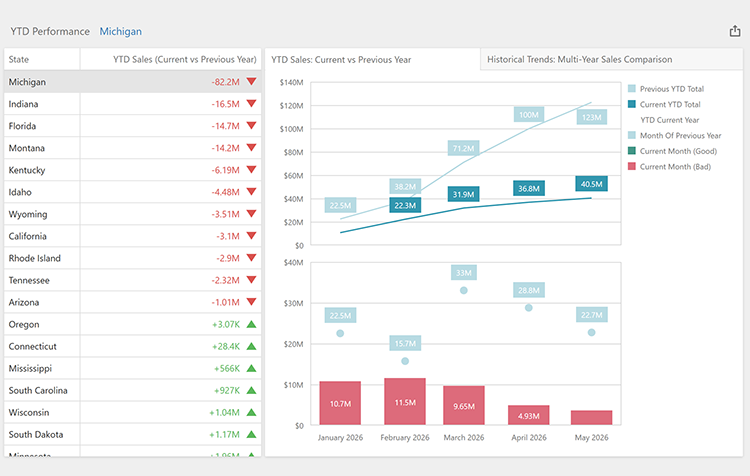Screen dimensions: 750x476
Task: Click the 33M previous month label
Action: (x=463, y=273)
